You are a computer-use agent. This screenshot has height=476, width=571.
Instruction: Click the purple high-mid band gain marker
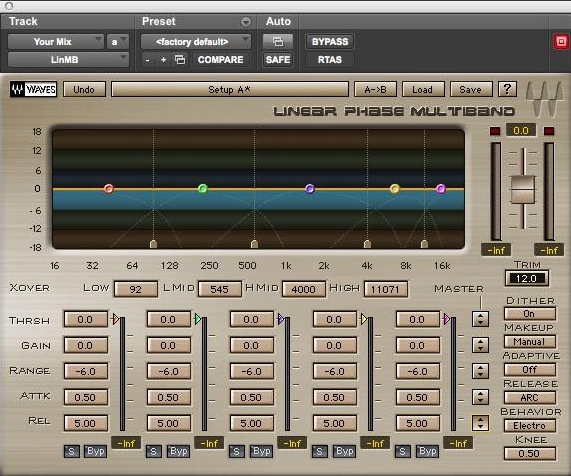[310, 188]
